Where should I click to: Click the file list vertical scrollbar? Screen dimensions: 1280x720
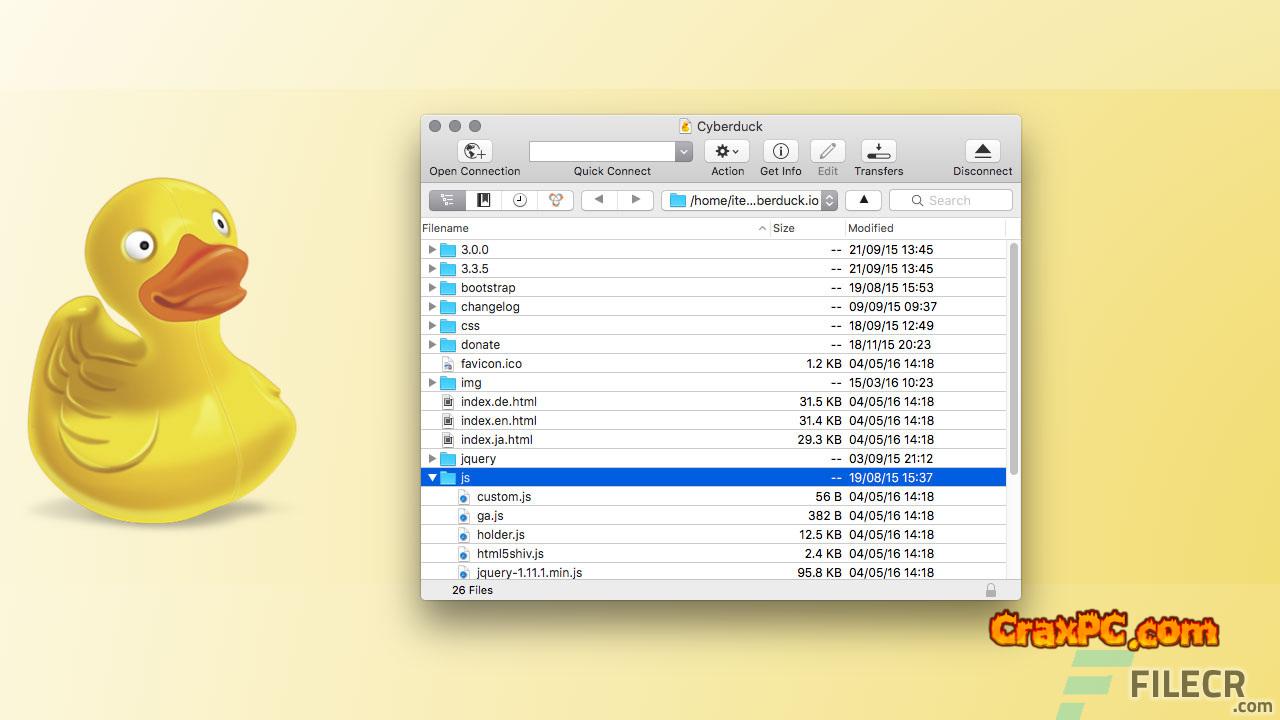click(x=1013, y=360)
